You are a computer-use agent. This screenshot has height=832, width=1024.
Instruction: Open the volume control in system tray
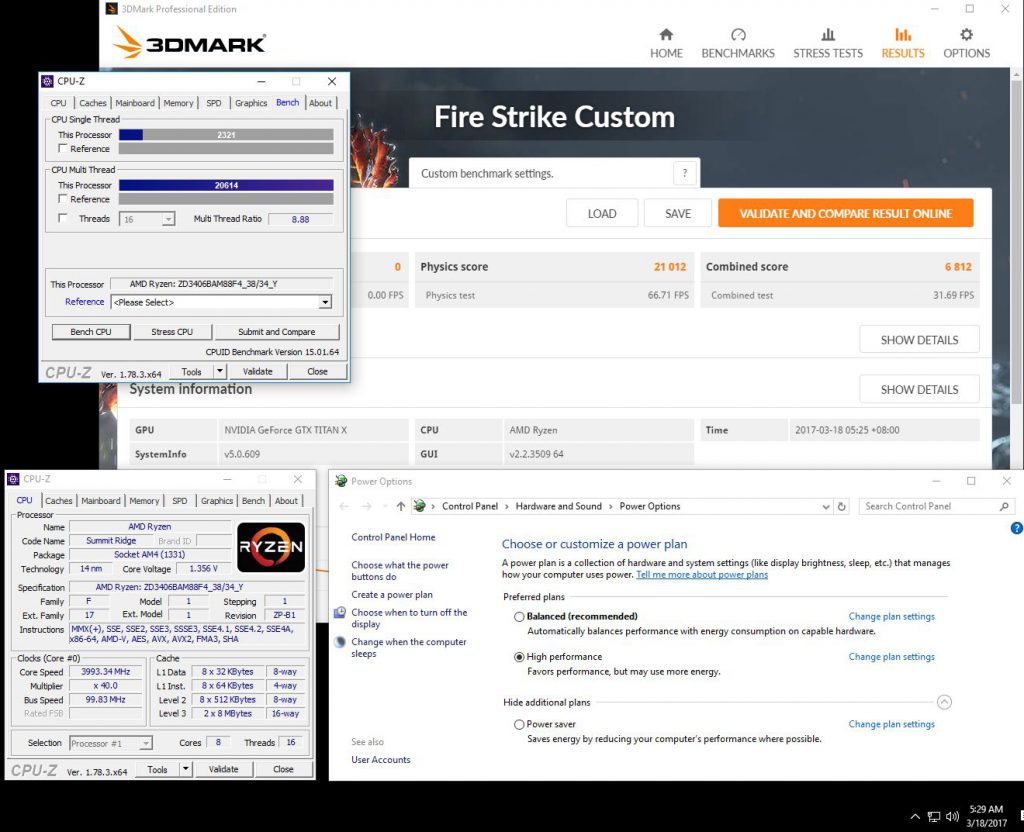[952, 816]
